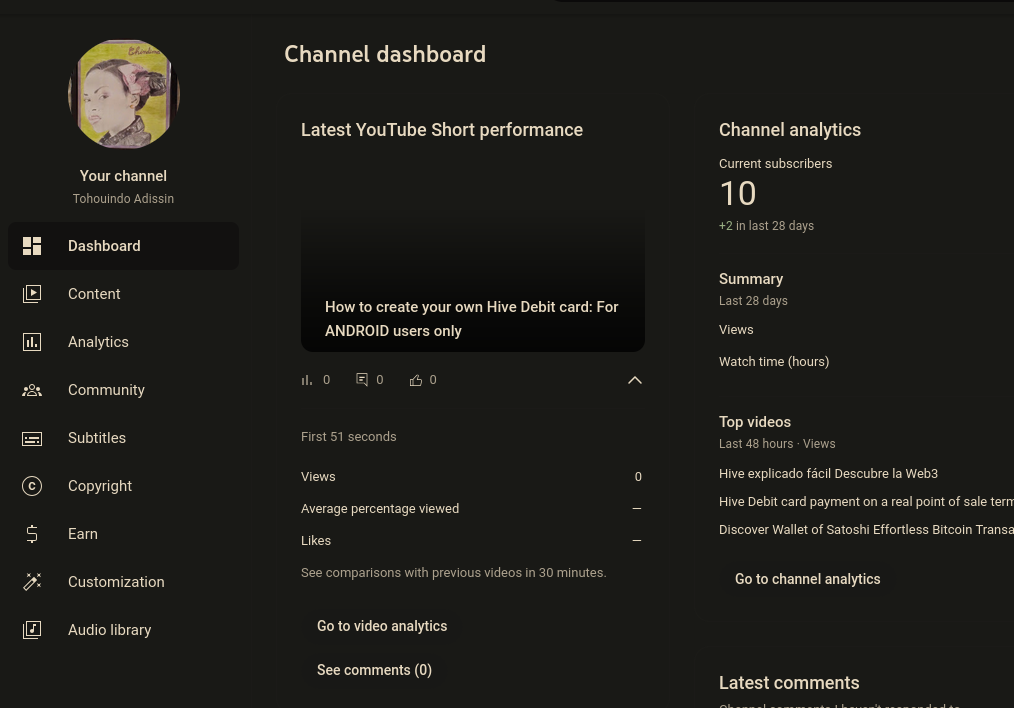
Task: Click the Short title 'How to create your own Hive Debit card'
Action: tap(471, 319)
